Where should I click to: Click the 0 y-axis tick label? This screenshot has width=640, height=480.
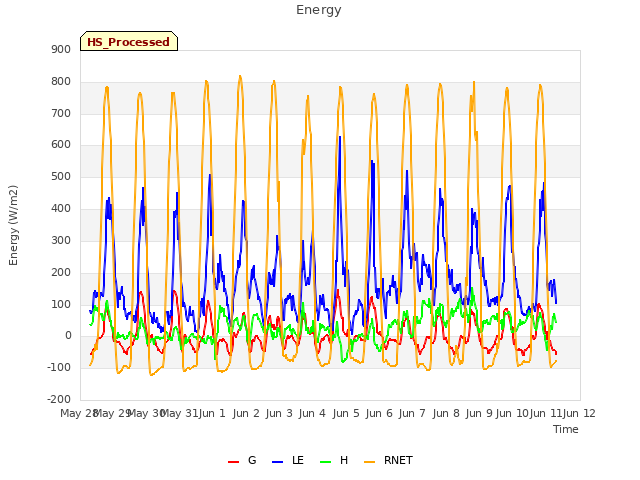pos(68,336)
